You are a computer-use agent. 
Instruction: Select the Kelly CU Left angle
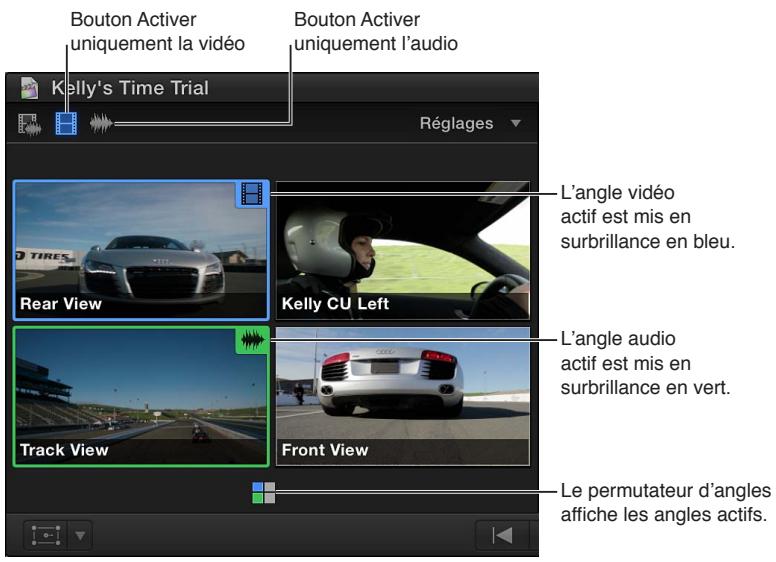click(402, 250)
